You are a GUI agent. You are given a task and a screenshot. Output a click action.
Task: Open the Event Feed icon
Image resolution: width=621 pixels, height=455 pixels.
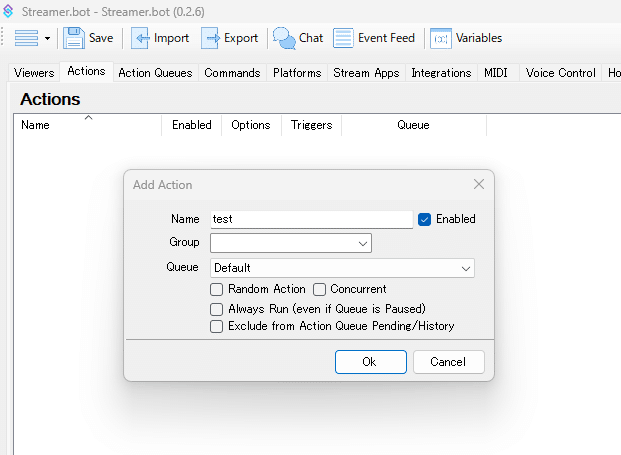pyautogui.click(x=343, y=38)
